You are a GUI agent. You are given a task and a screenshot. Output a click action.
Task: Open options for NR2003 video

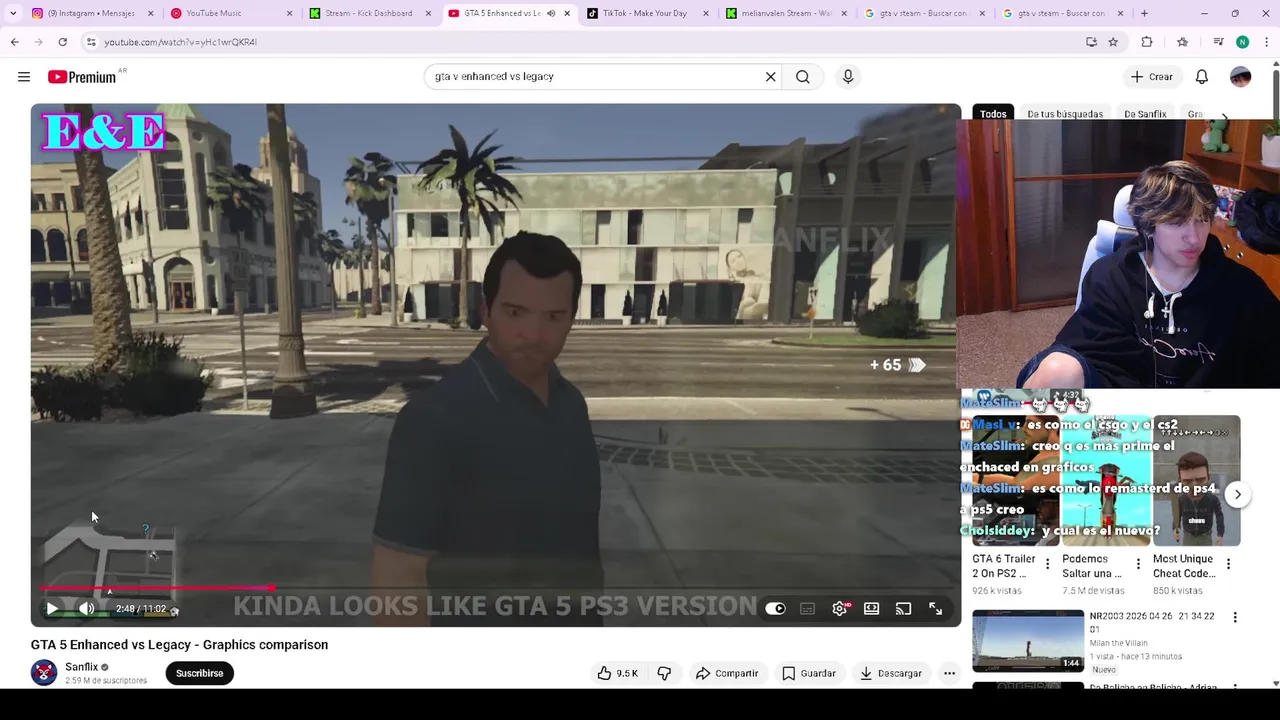[x=1235, y=618]
